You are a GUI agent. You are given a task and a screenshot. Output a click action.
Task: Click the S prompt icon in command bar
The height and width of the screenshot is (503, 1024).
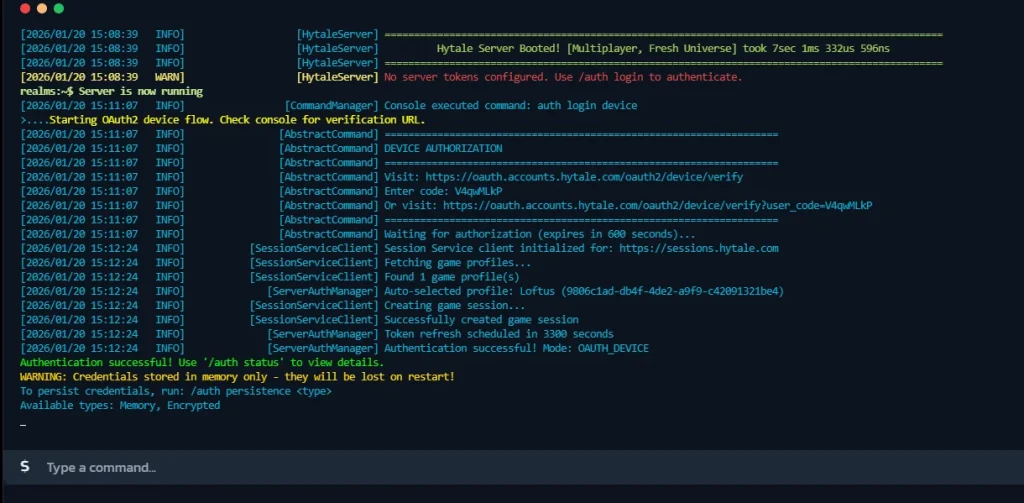(x=24, y=467)
